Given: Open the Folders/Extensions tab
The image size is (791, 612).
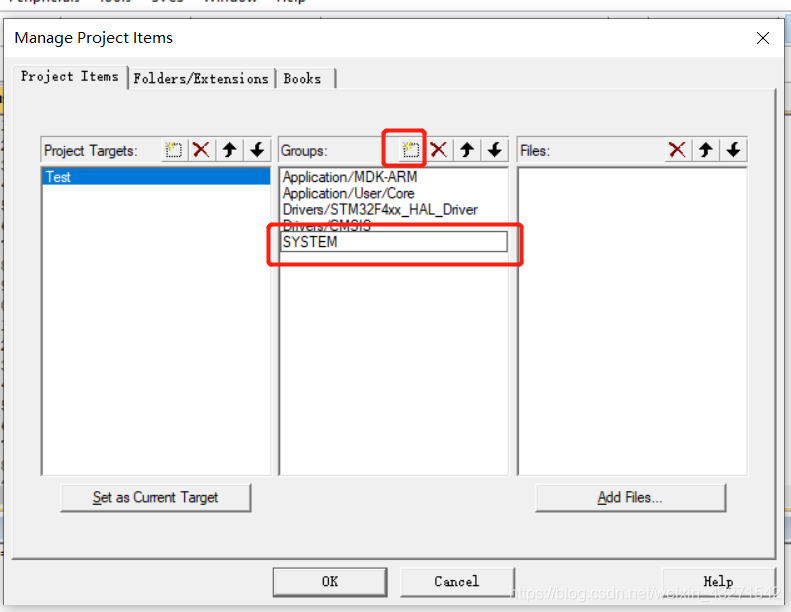Looking at the screenshot, I should point(201,79).
